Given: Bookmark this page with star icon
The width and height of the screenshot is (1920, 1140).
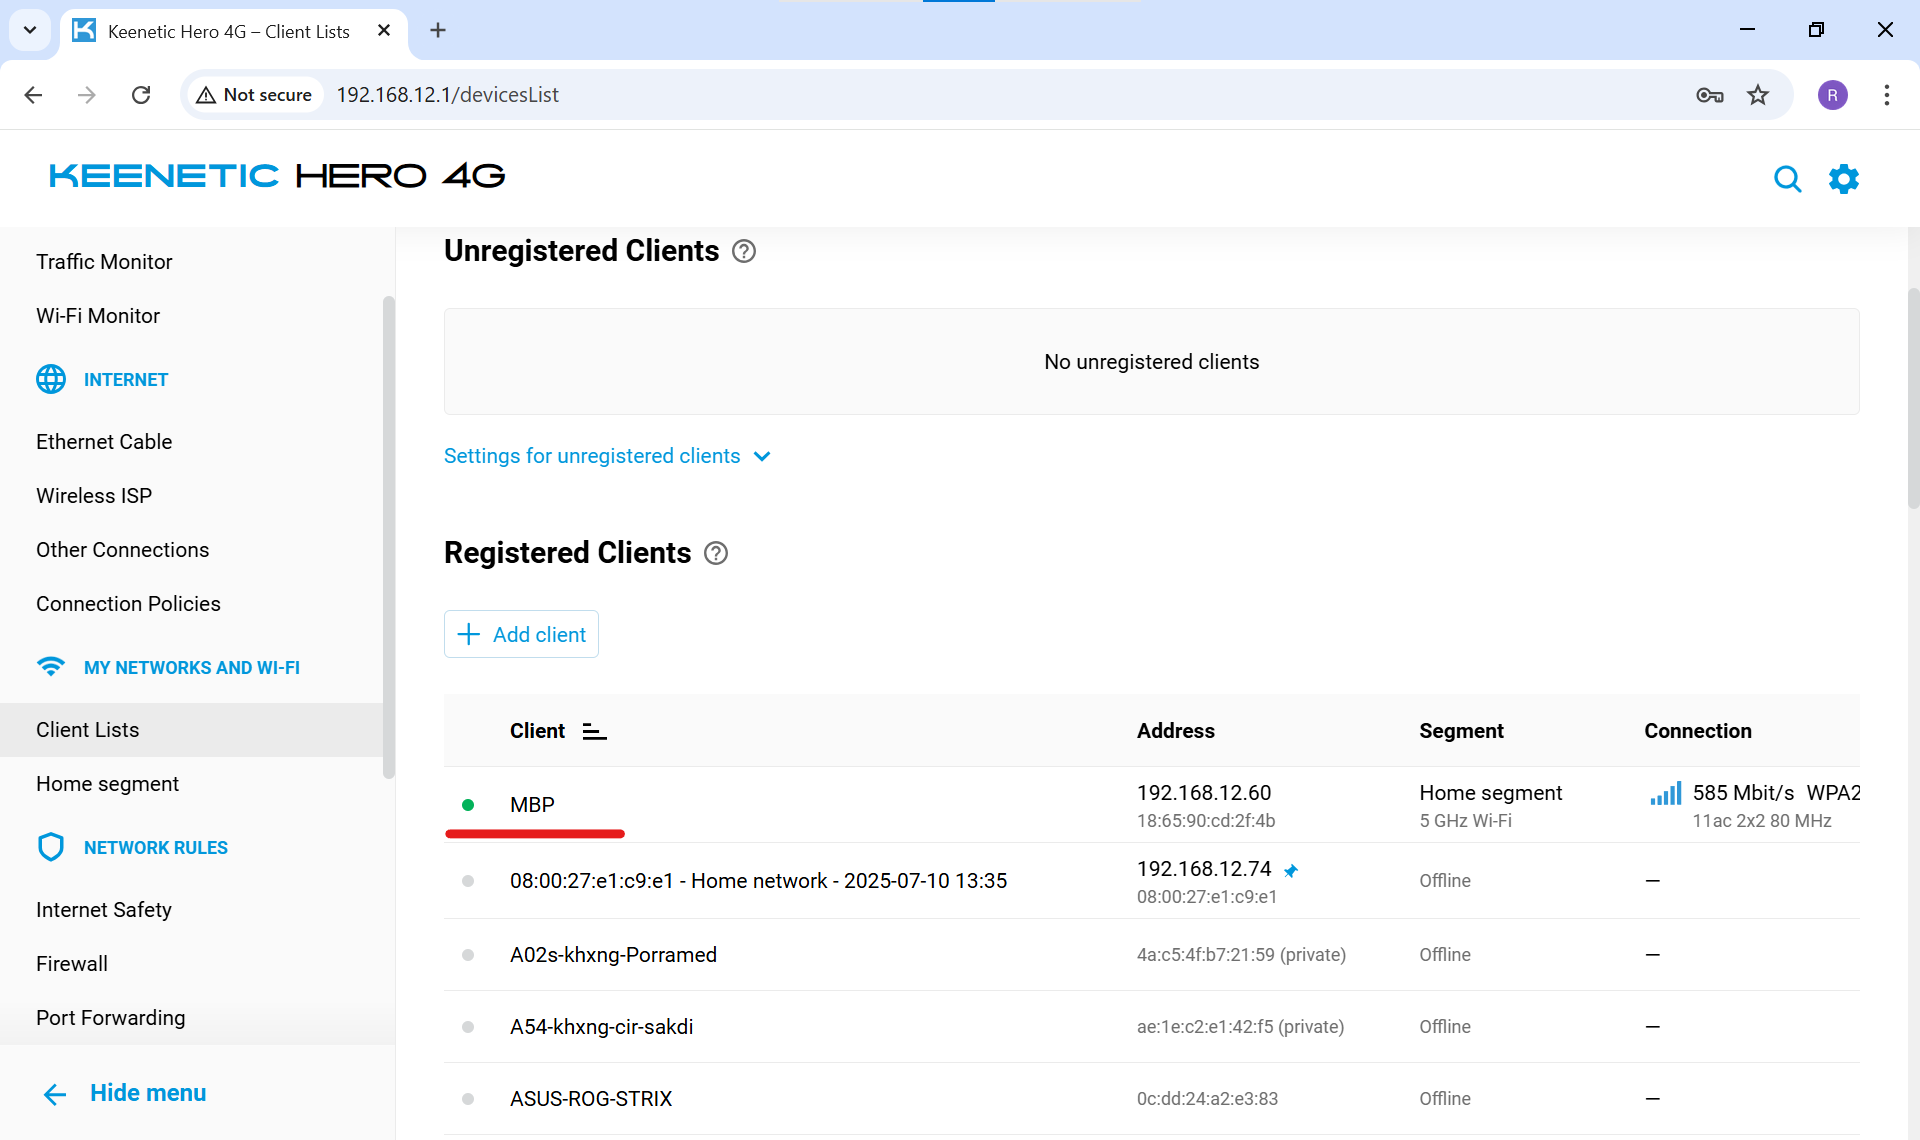Looking at the screenshot, I should point(1758,95).
